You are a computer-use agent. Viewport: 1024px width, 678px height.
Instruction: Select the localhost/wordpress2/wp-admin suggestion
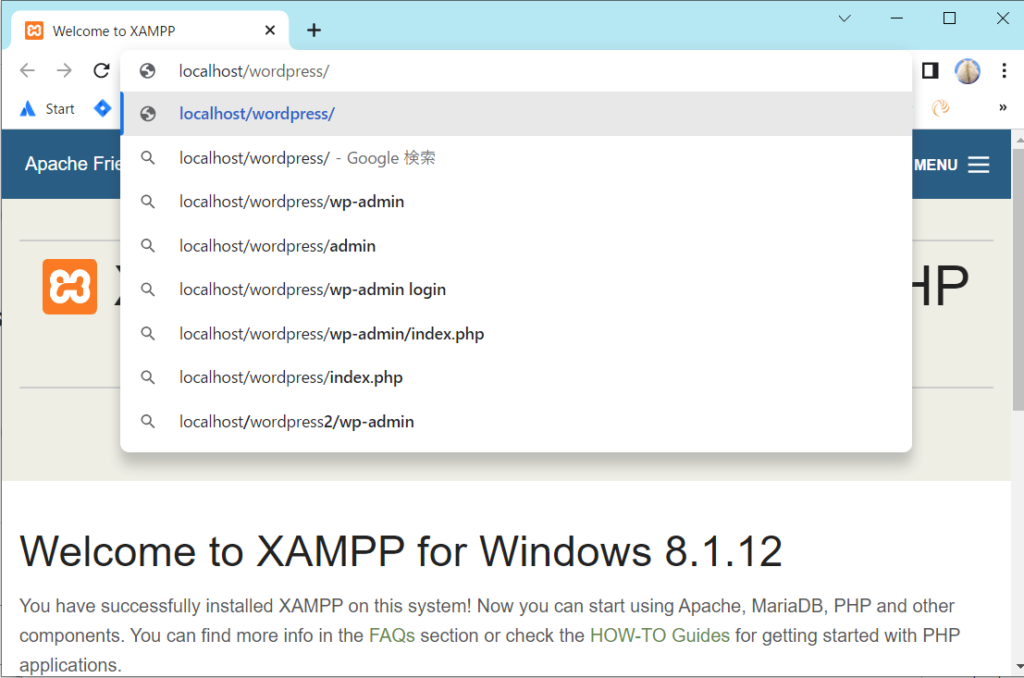click(x=296, y=422)
